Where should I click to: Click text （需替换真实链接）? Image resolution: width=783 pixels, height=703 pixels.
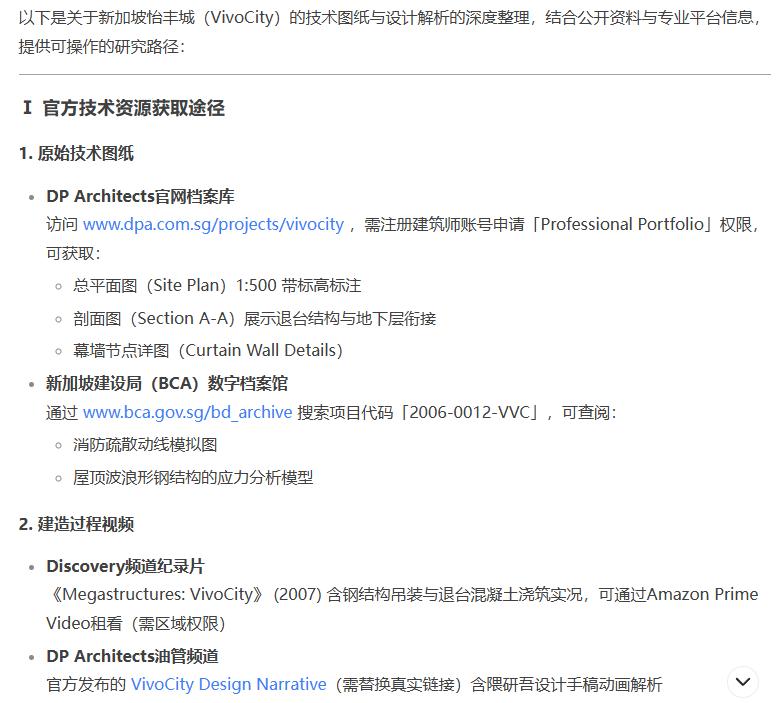(398, 684)
